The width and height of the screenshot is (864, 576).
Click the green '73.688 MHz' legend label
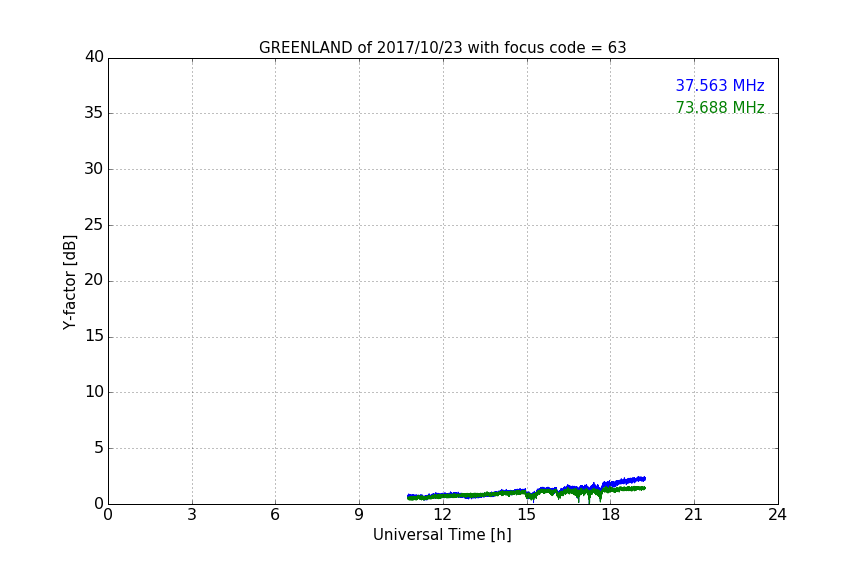pos(720,107)
